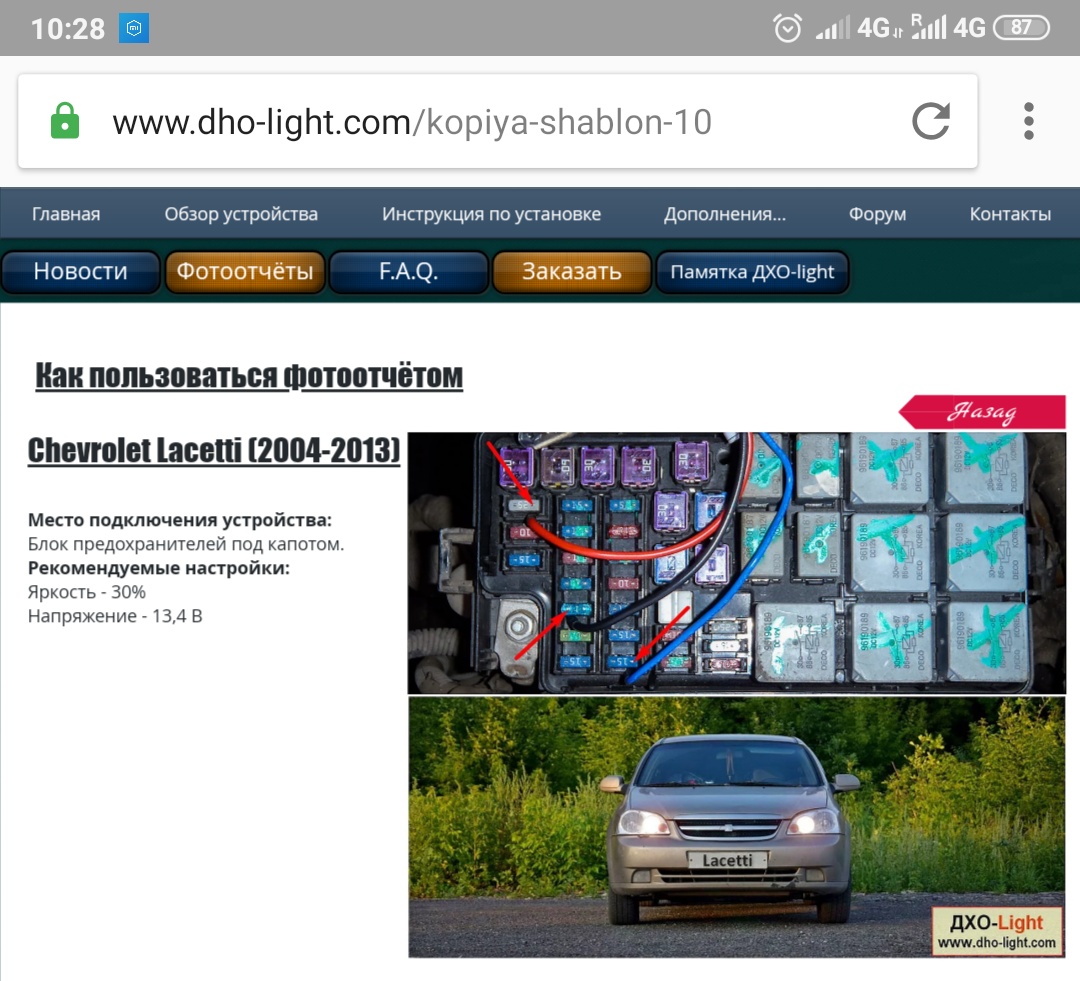Open Обзор устройства menu item
Viewport: 1080px width, 981px height.
[x=241, y=214]
